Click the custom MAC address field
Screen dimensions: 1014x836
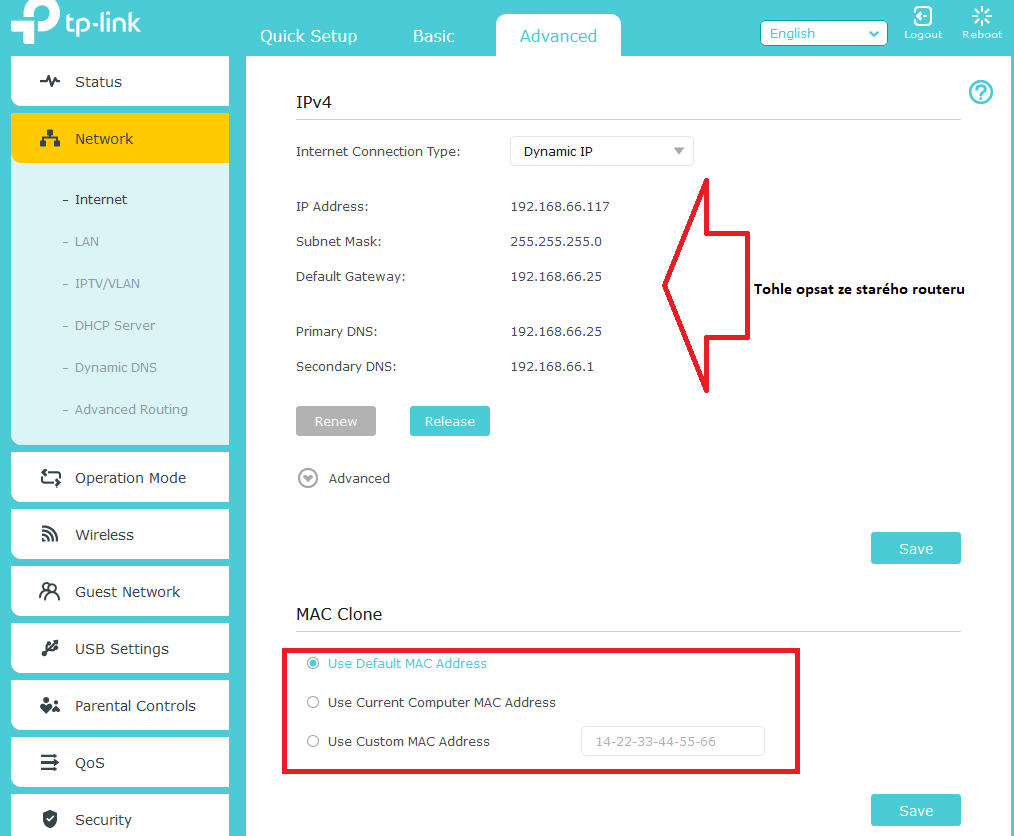(x=673, y=741)
